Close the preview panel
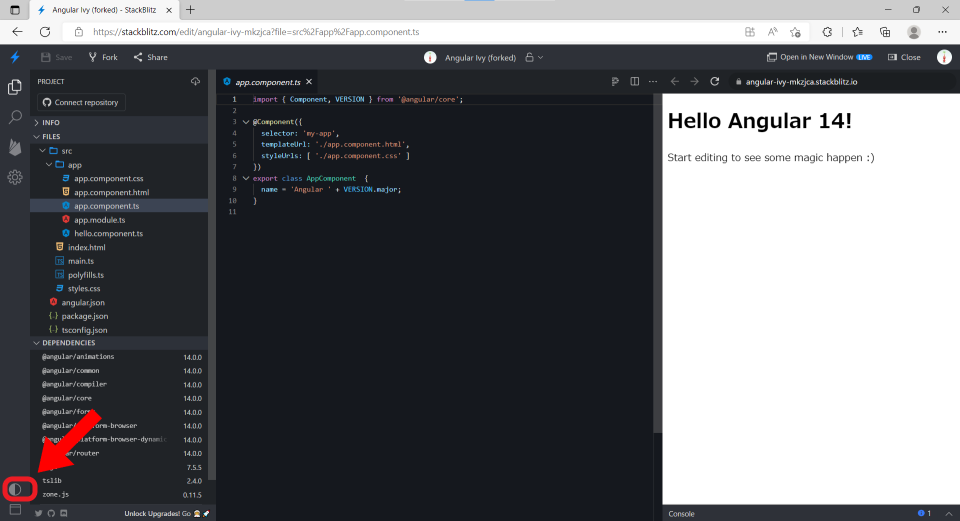The width and height of the screenshot is (960, 521). tap(904, 57)
